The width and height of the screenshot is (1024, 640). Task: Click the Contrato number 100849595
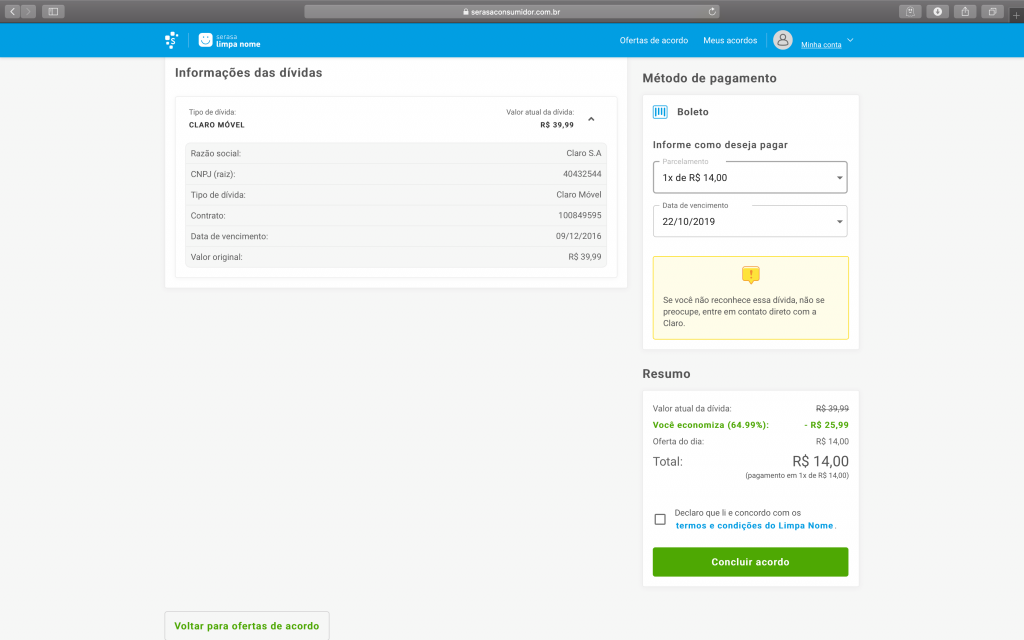tap(580, 215)
